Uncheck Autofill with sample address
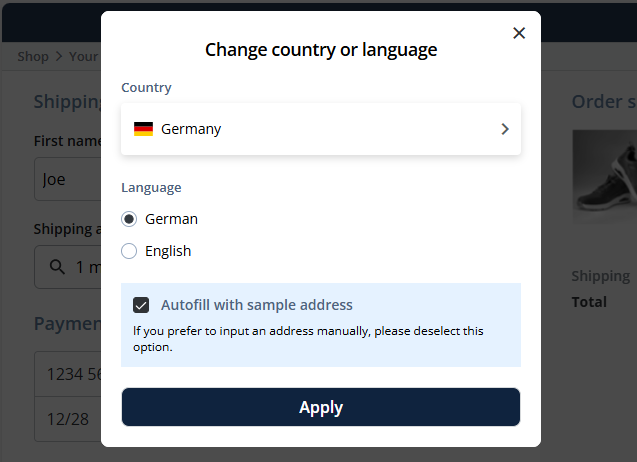Image resolution: width=637 pixels, height=462 pixels. click(x=141, y=305)
